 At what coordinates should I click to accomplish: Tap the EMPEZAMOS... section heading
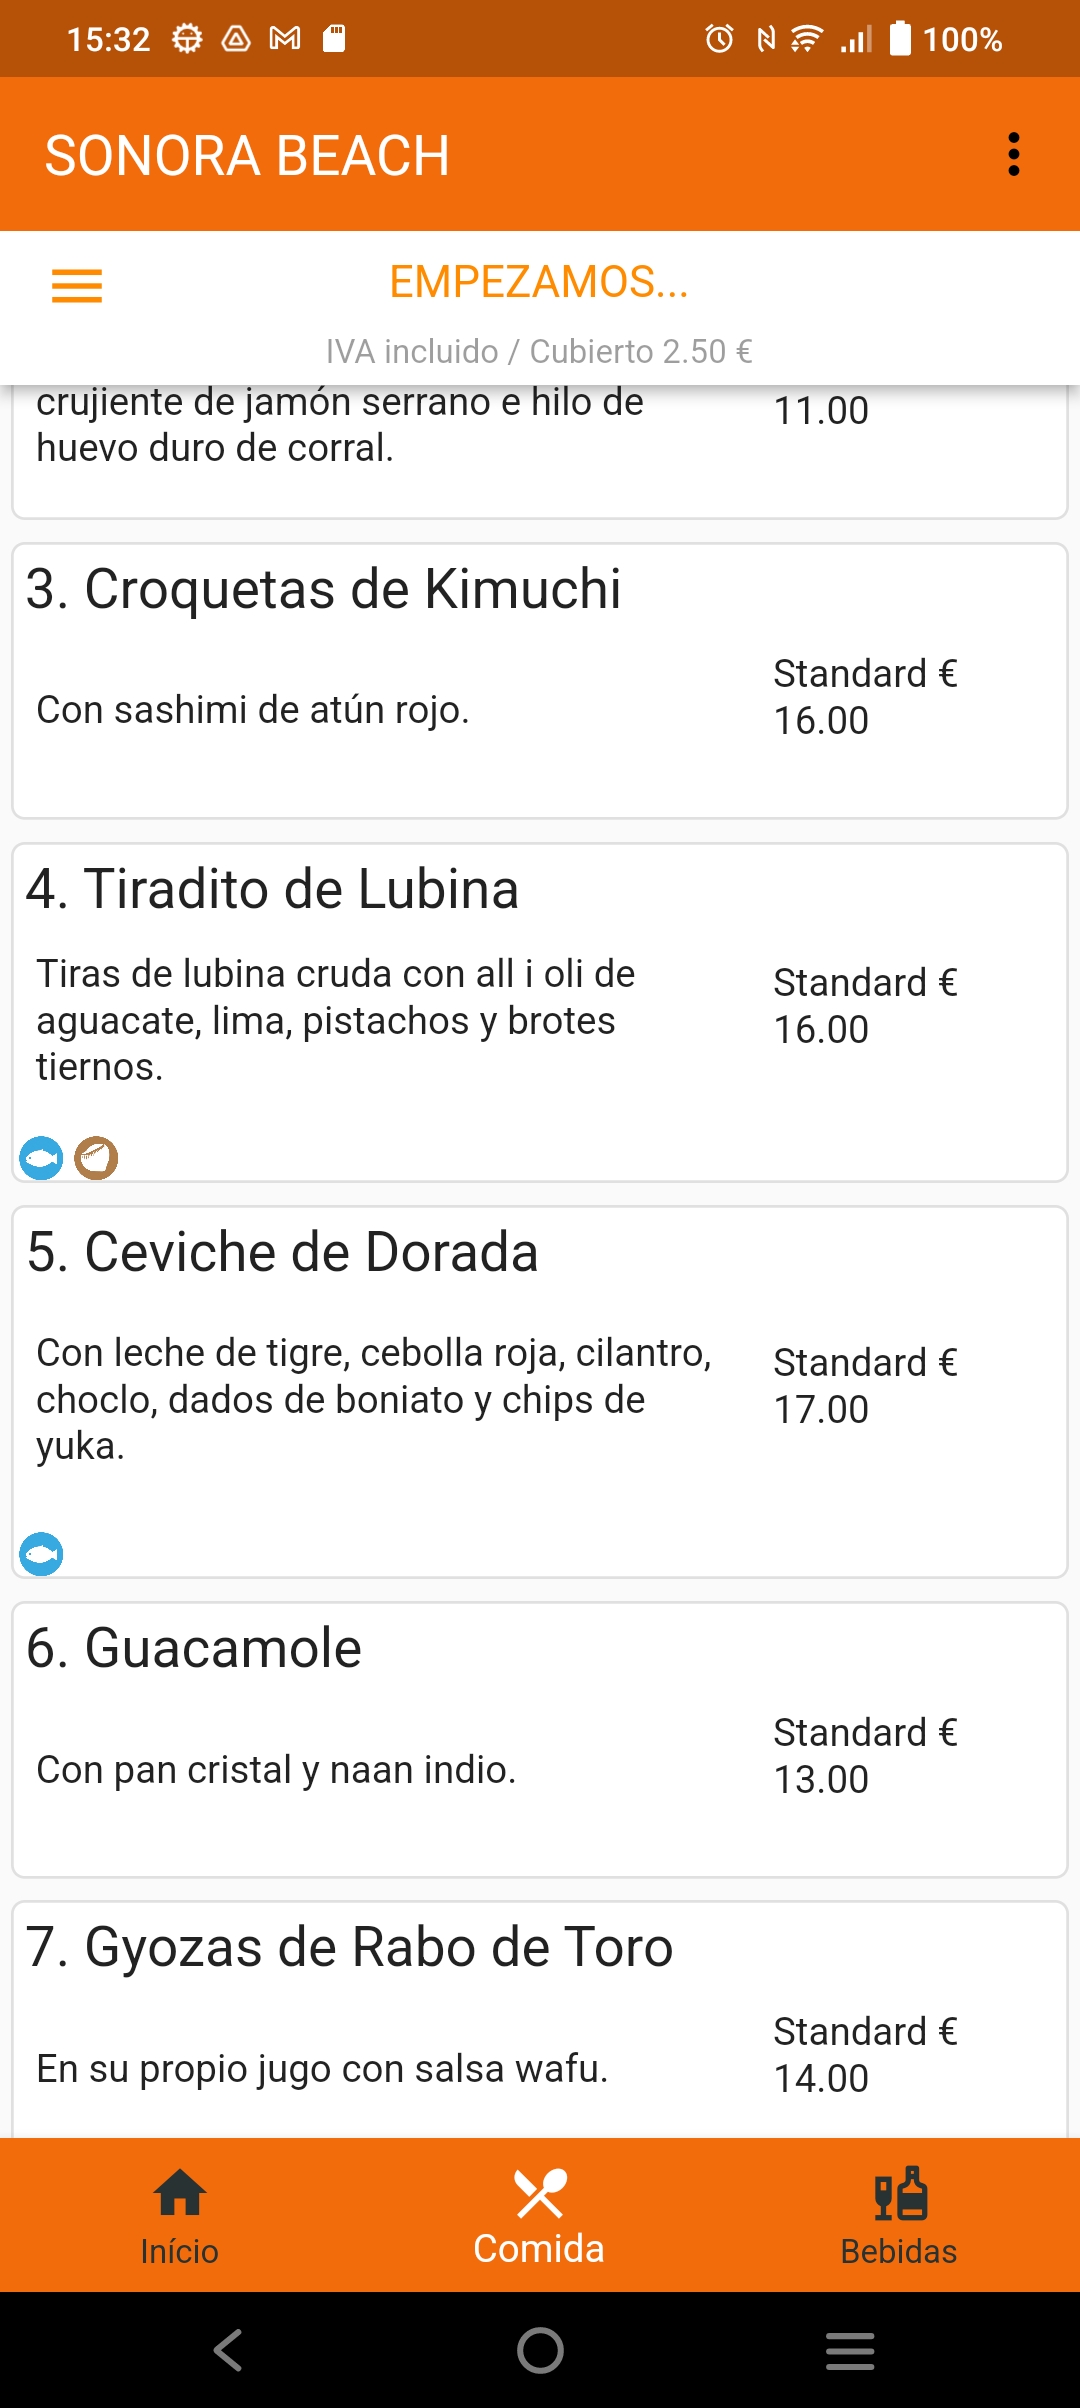539,282
